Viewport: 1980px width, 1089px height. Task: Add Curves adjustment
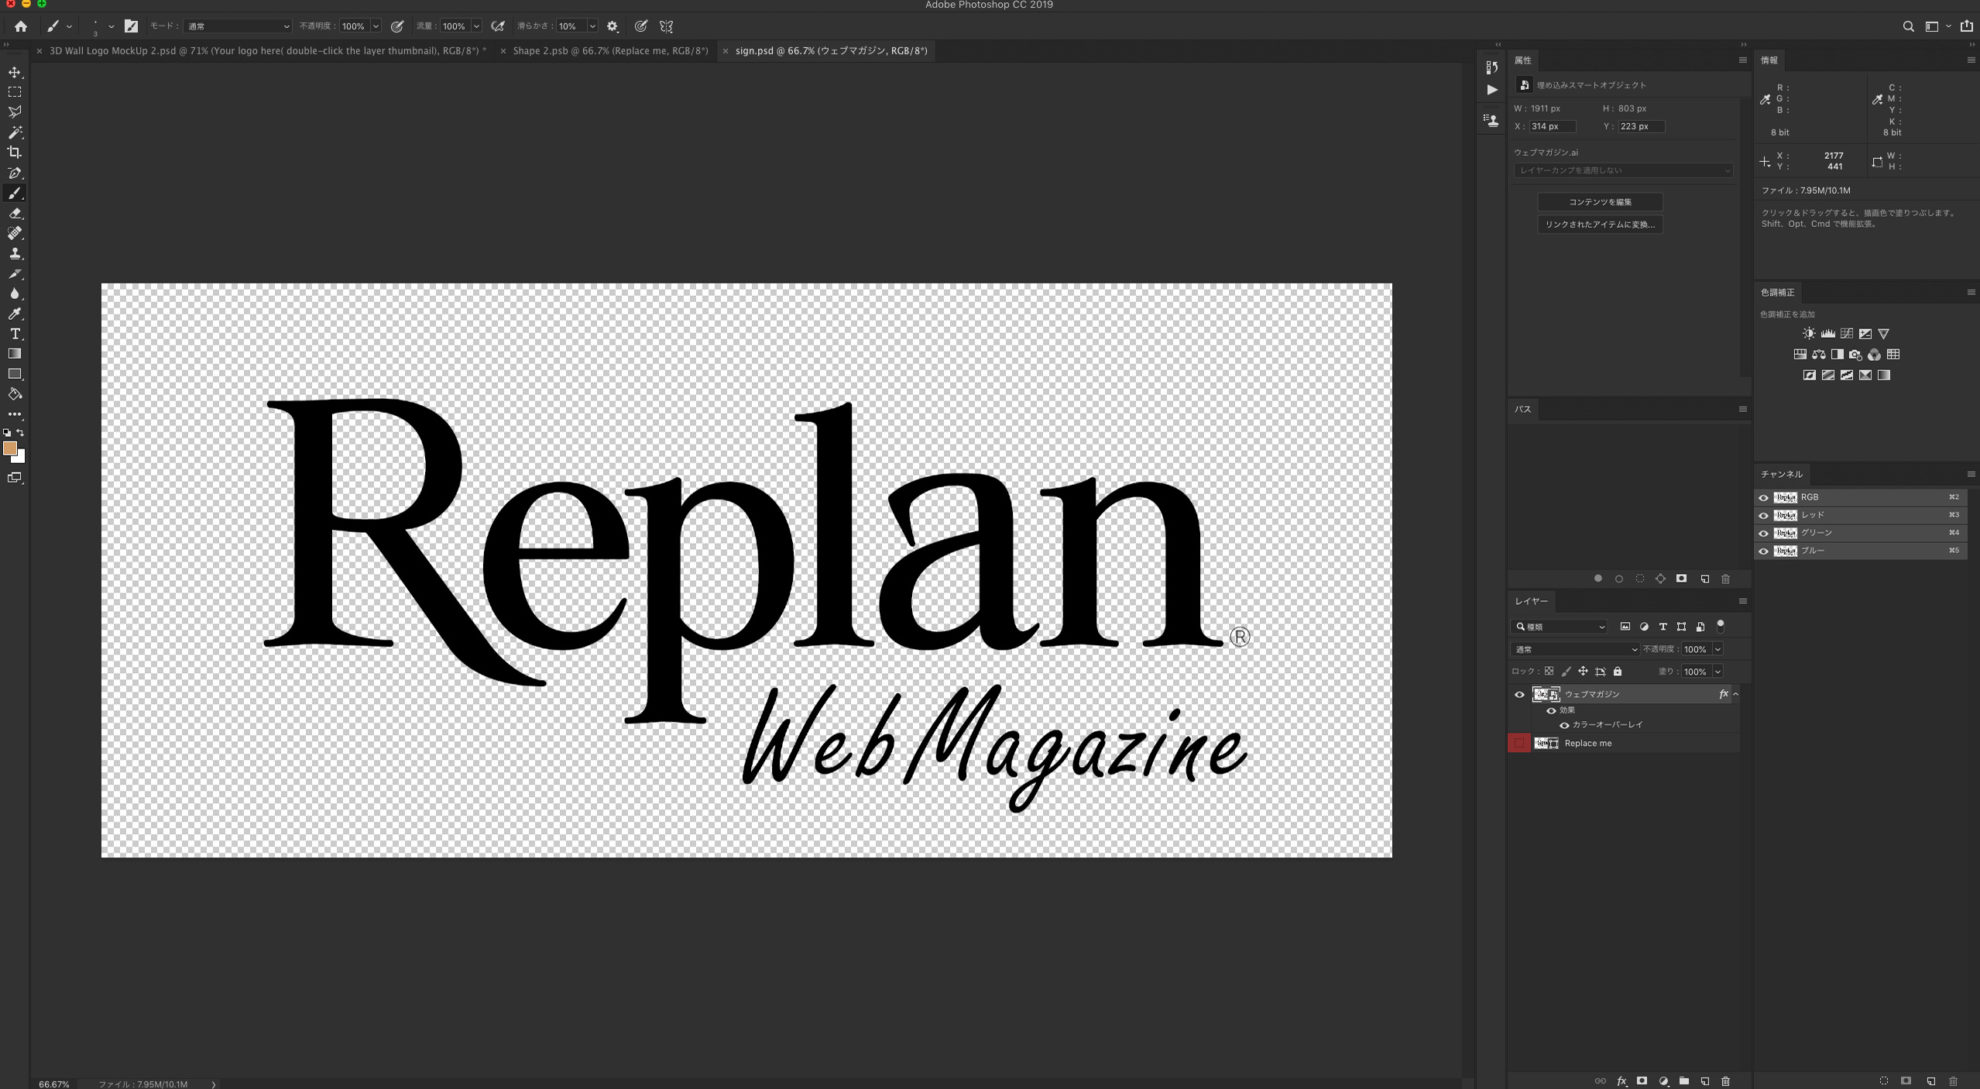(x=1846, y=333)
